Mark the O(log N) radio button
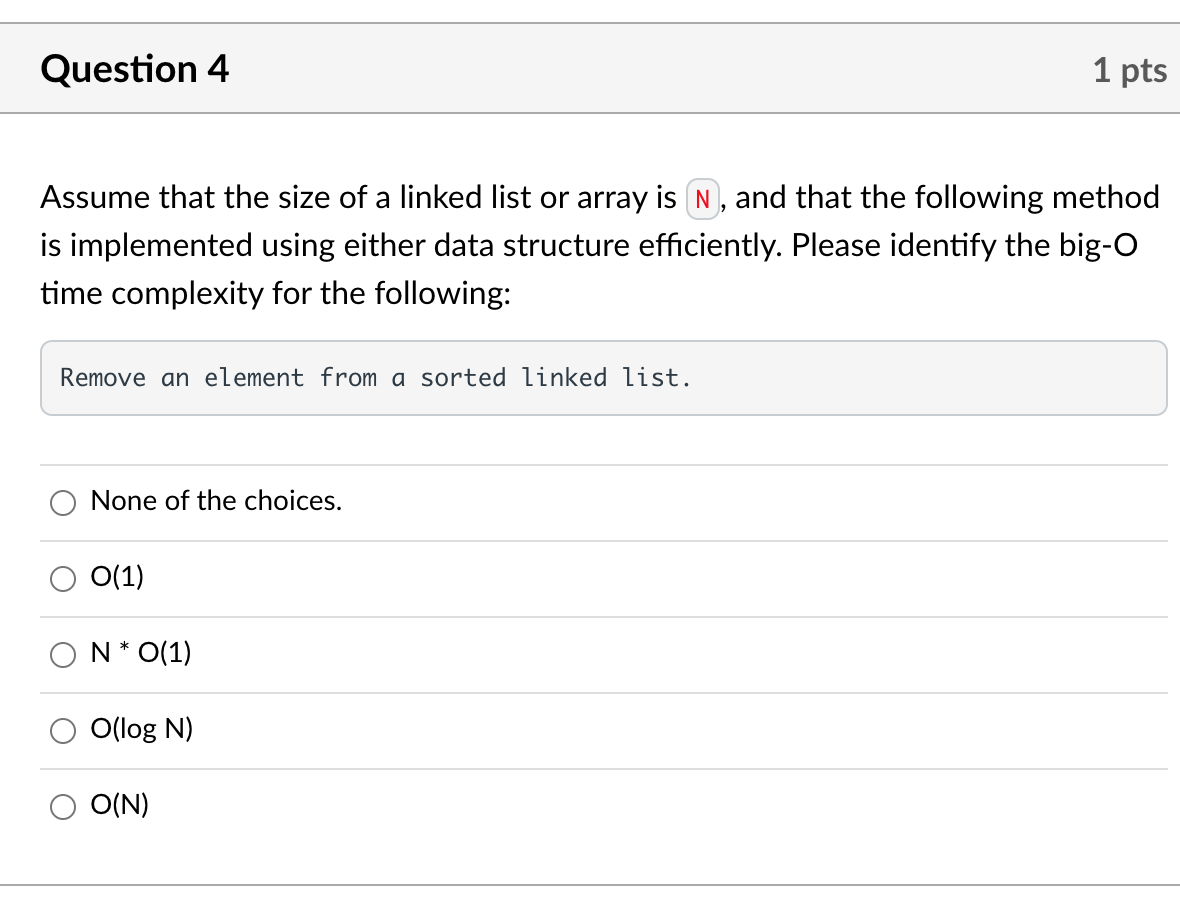This screenshot has height=908, width=1180. click(x=62, y=730)
